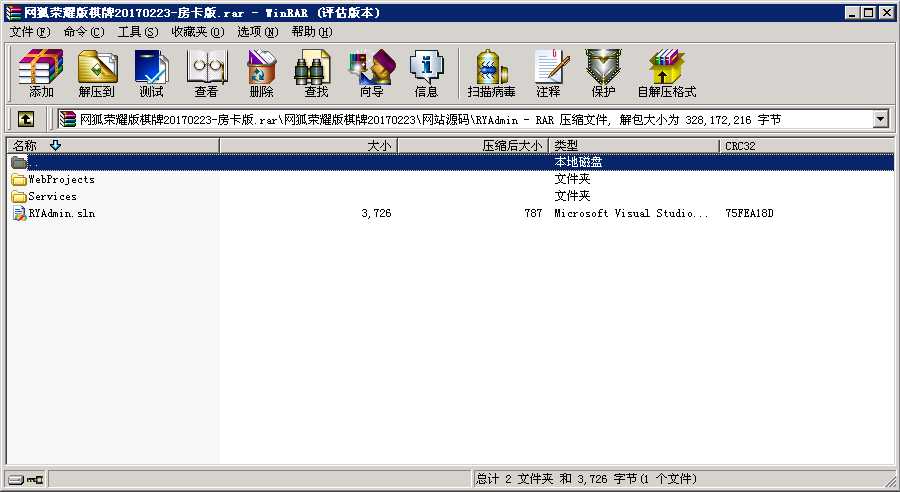Click the 扫描病毒 (Virus Scan) icon
Image resolution: width=900 pixels, height=492 pixels.
pyautogui.click(x=491, y=73)
